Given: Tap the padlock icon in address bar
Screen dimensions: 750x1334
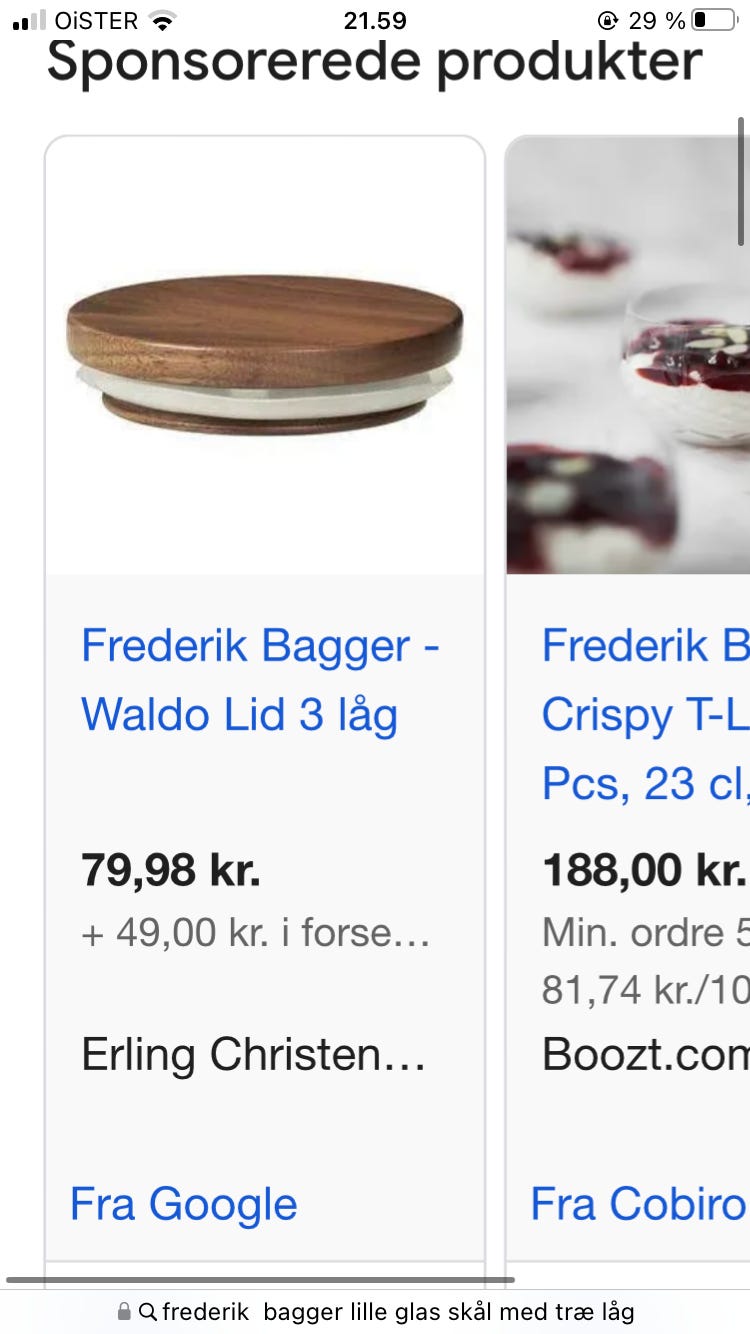Looking at the screenshot, I should coord(124,1311).
